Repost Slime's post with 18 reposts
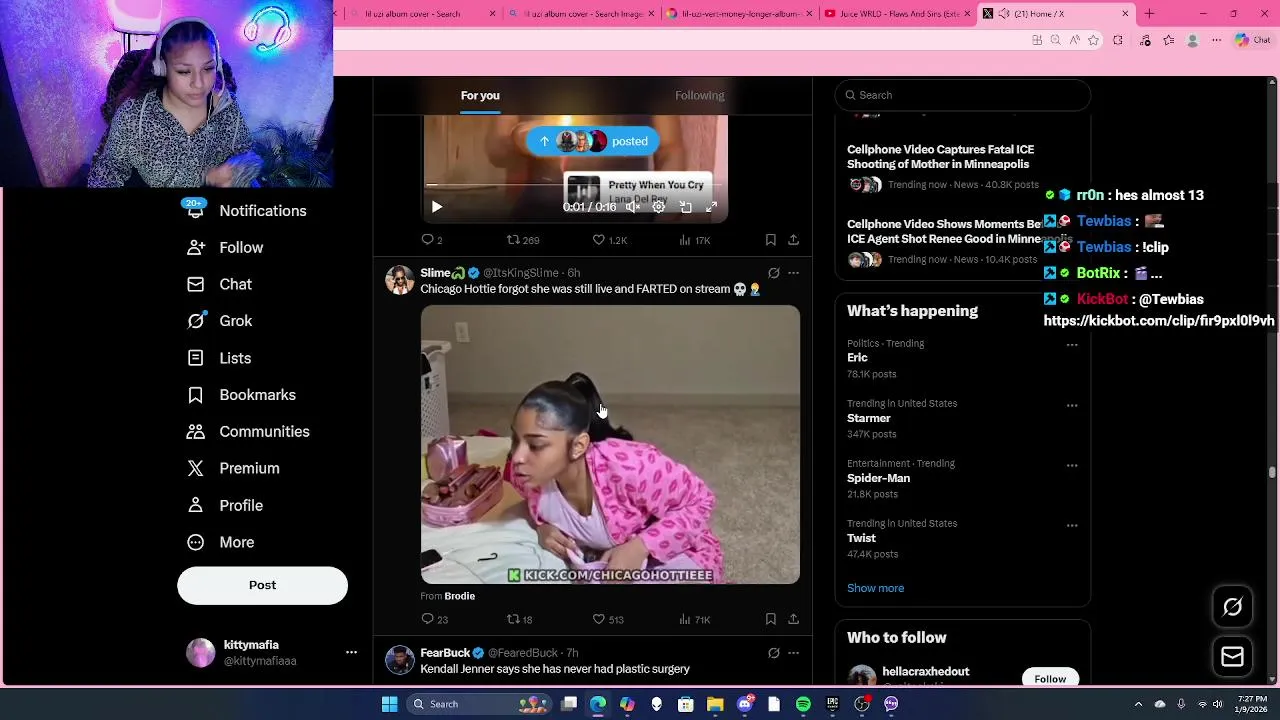1280x720 pixels. (519, 620)
